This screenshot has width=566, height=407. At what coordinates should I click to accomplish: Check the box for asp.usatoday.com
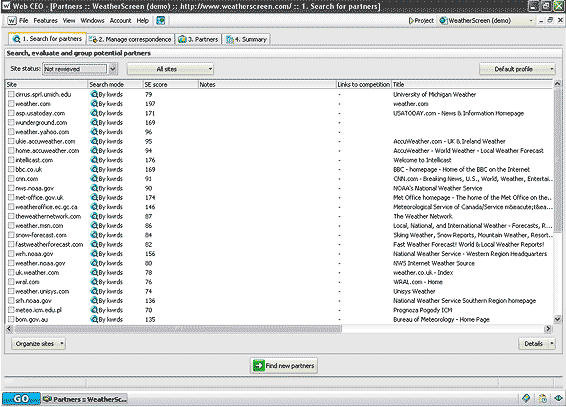point(11,113)
